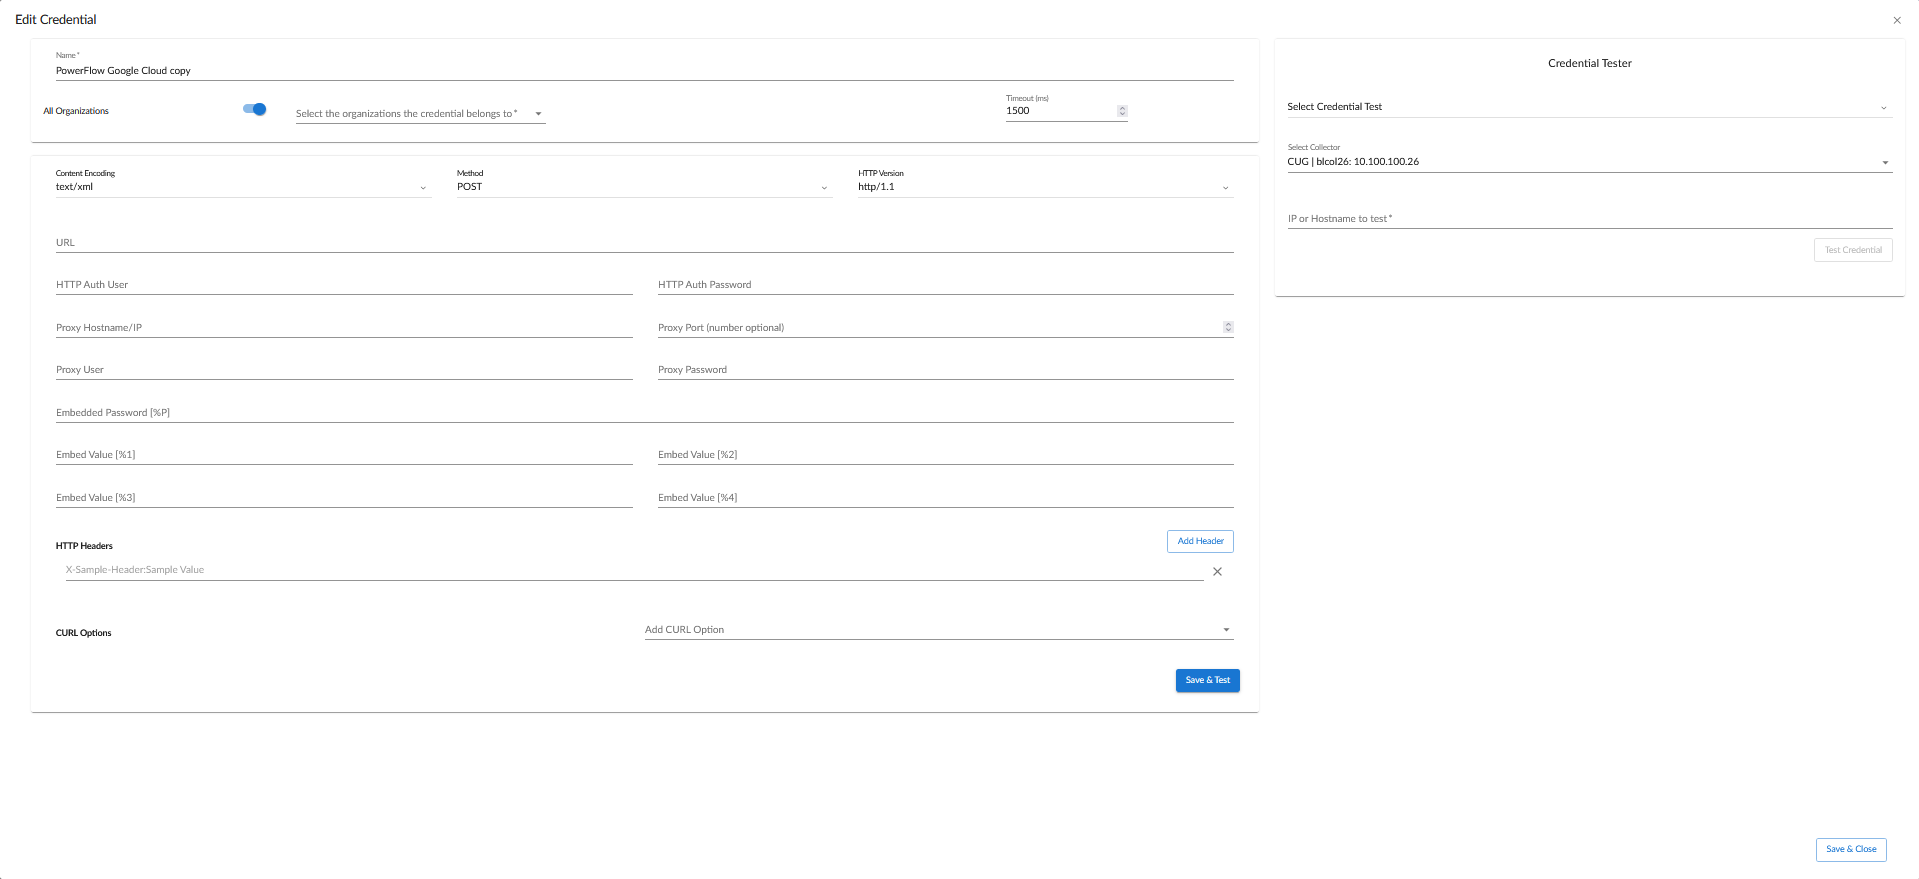Open the Method POST dropdown
Viewport: 1919px width, 879px height.
[x=644, y=187]
